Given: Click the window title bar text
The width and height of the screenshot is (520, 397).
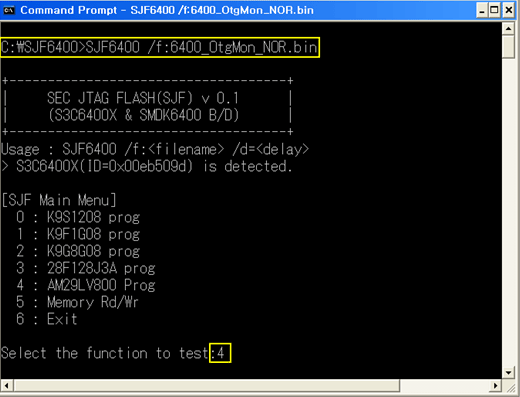Looking at the screenshot, I should (167, 10).
